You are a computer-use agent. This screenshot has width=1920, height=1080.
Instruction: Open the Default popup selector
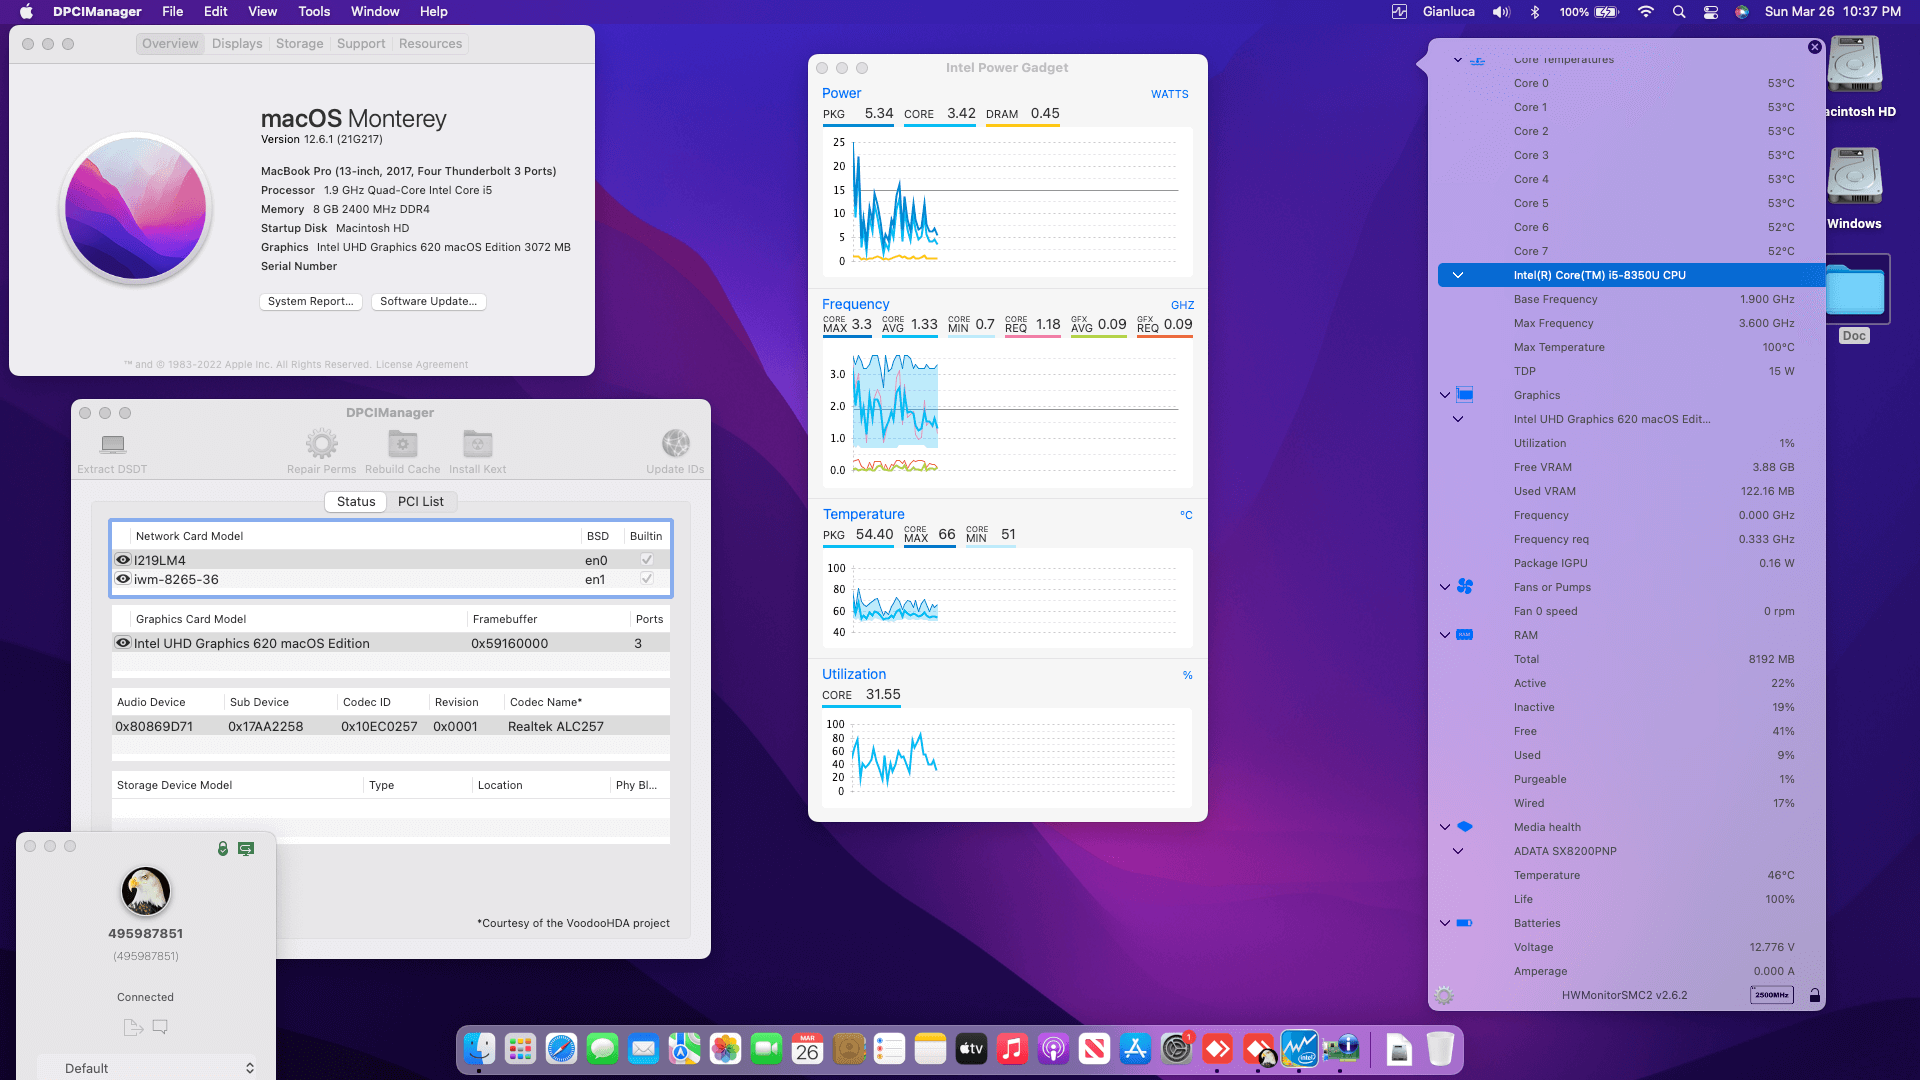[x=148, y=1068]
